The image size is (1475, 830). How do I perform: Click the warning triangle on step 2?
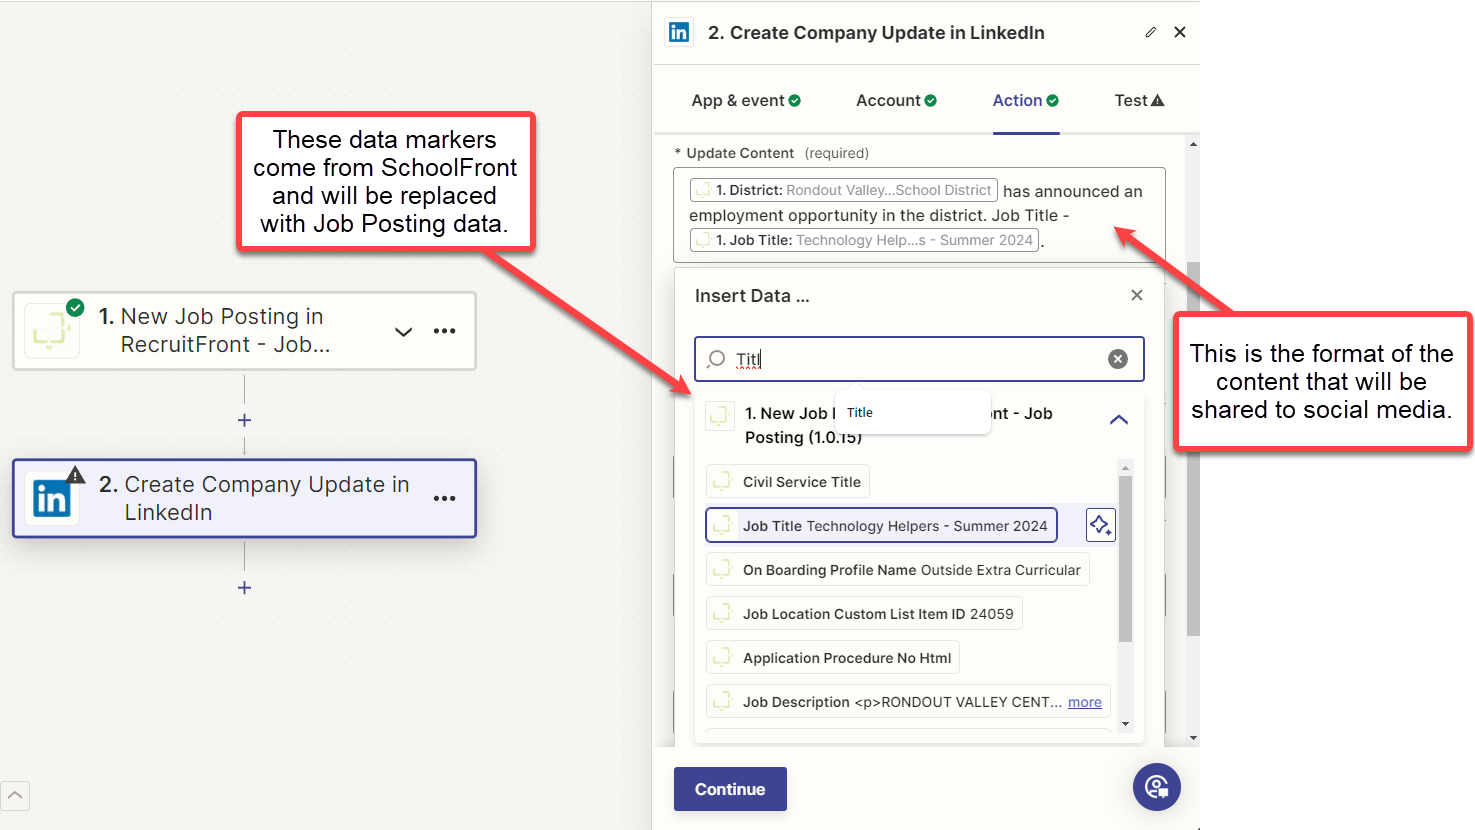pyautogui.click(x=76, y=474)
